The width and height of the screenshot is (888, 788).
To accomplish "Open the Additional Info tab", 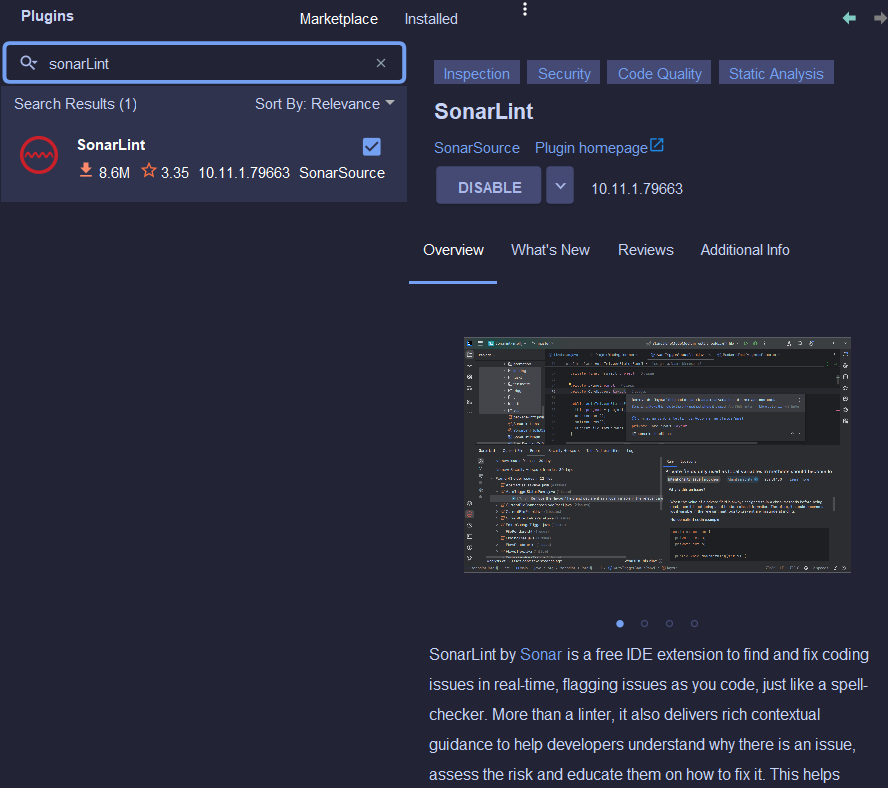I will pos(745,250).
